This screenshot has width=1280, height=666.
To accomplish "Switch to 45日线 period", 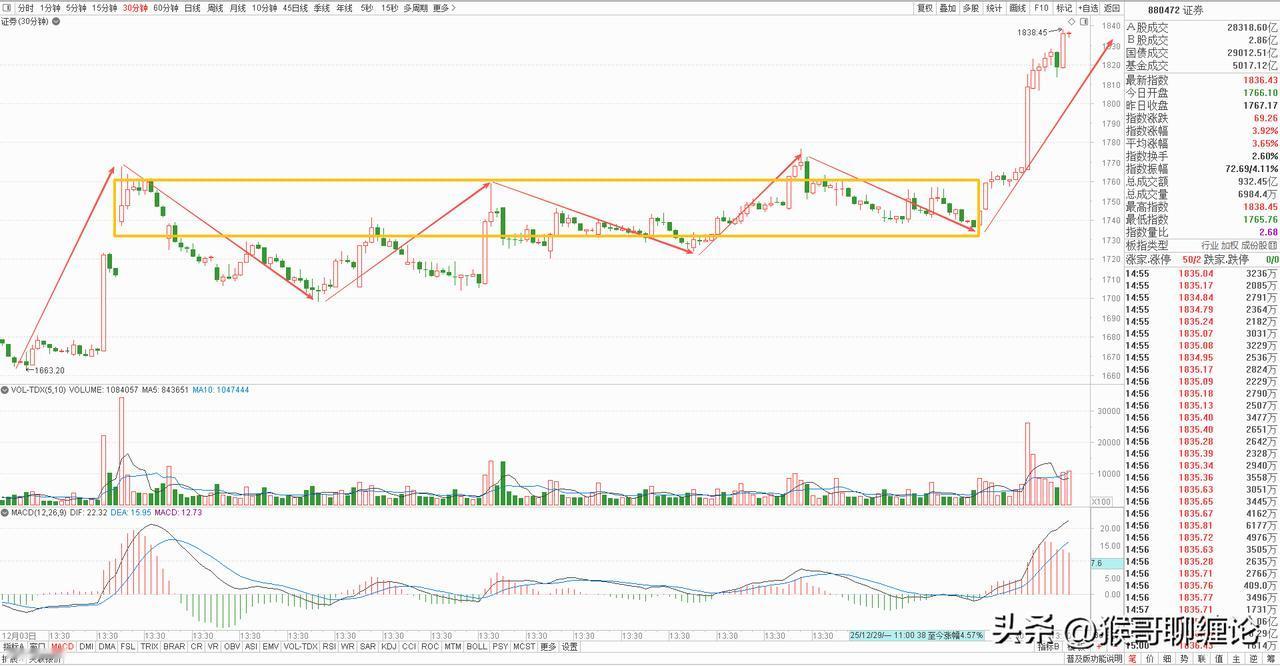I will tap(295, 8).
